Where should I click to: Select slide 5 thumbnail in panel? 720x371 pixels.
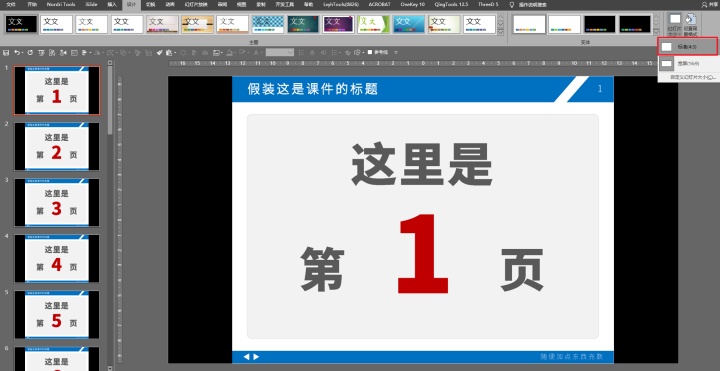pyautogui.click(x=56, y=315)
